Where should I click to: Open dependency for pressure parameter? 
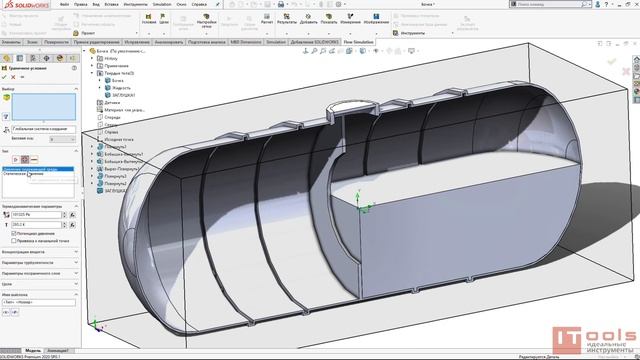(72, 215)
